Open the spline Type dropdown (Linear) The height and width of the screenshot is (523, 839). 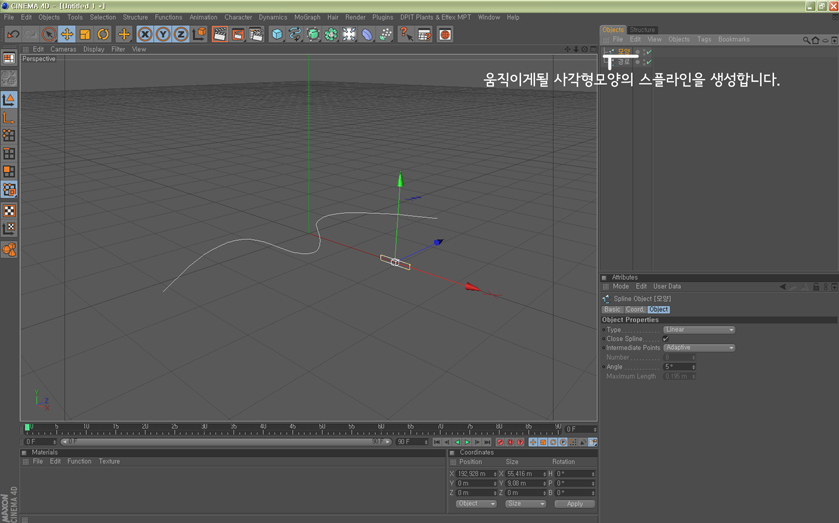pos(699,330)
